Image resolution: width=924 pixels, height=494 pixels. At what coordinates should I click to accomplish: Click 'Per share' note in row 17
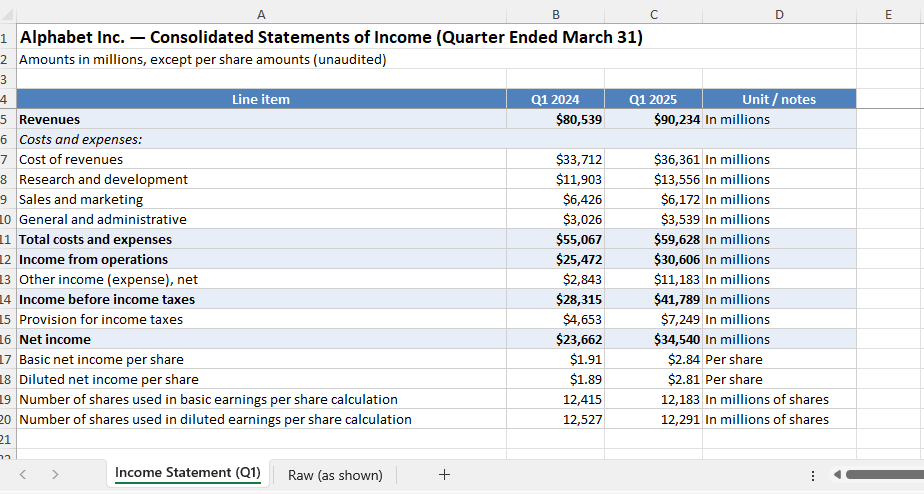pos(779,360)
